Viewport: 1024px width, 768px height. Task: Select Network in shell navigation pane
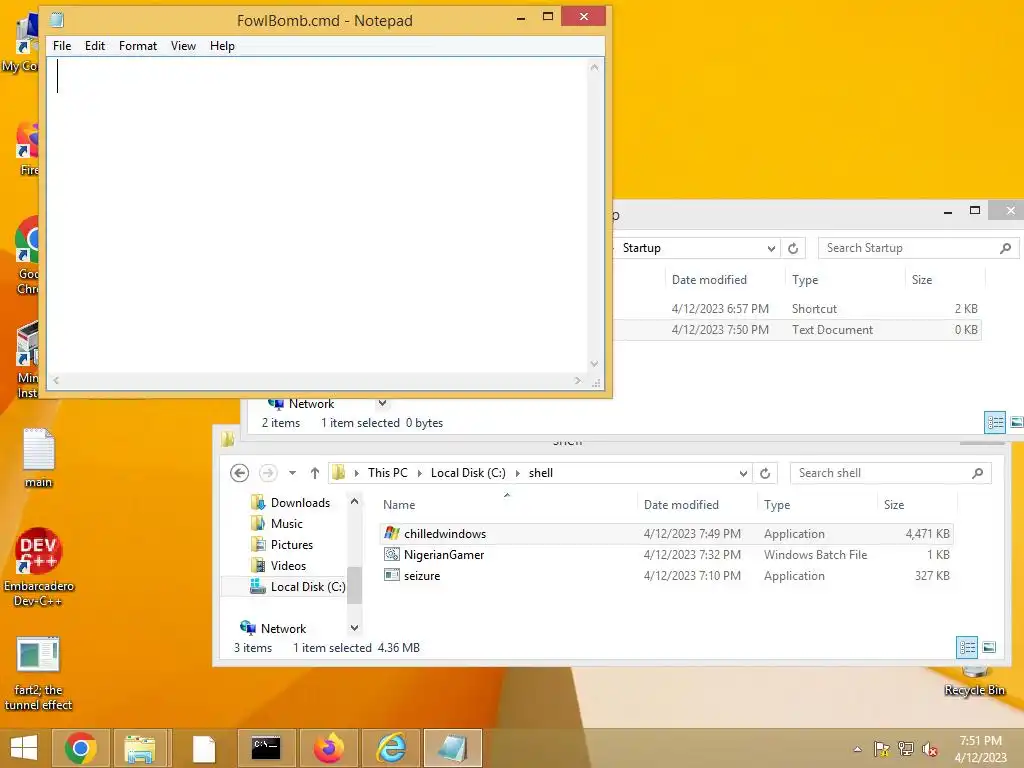(273, 628)
